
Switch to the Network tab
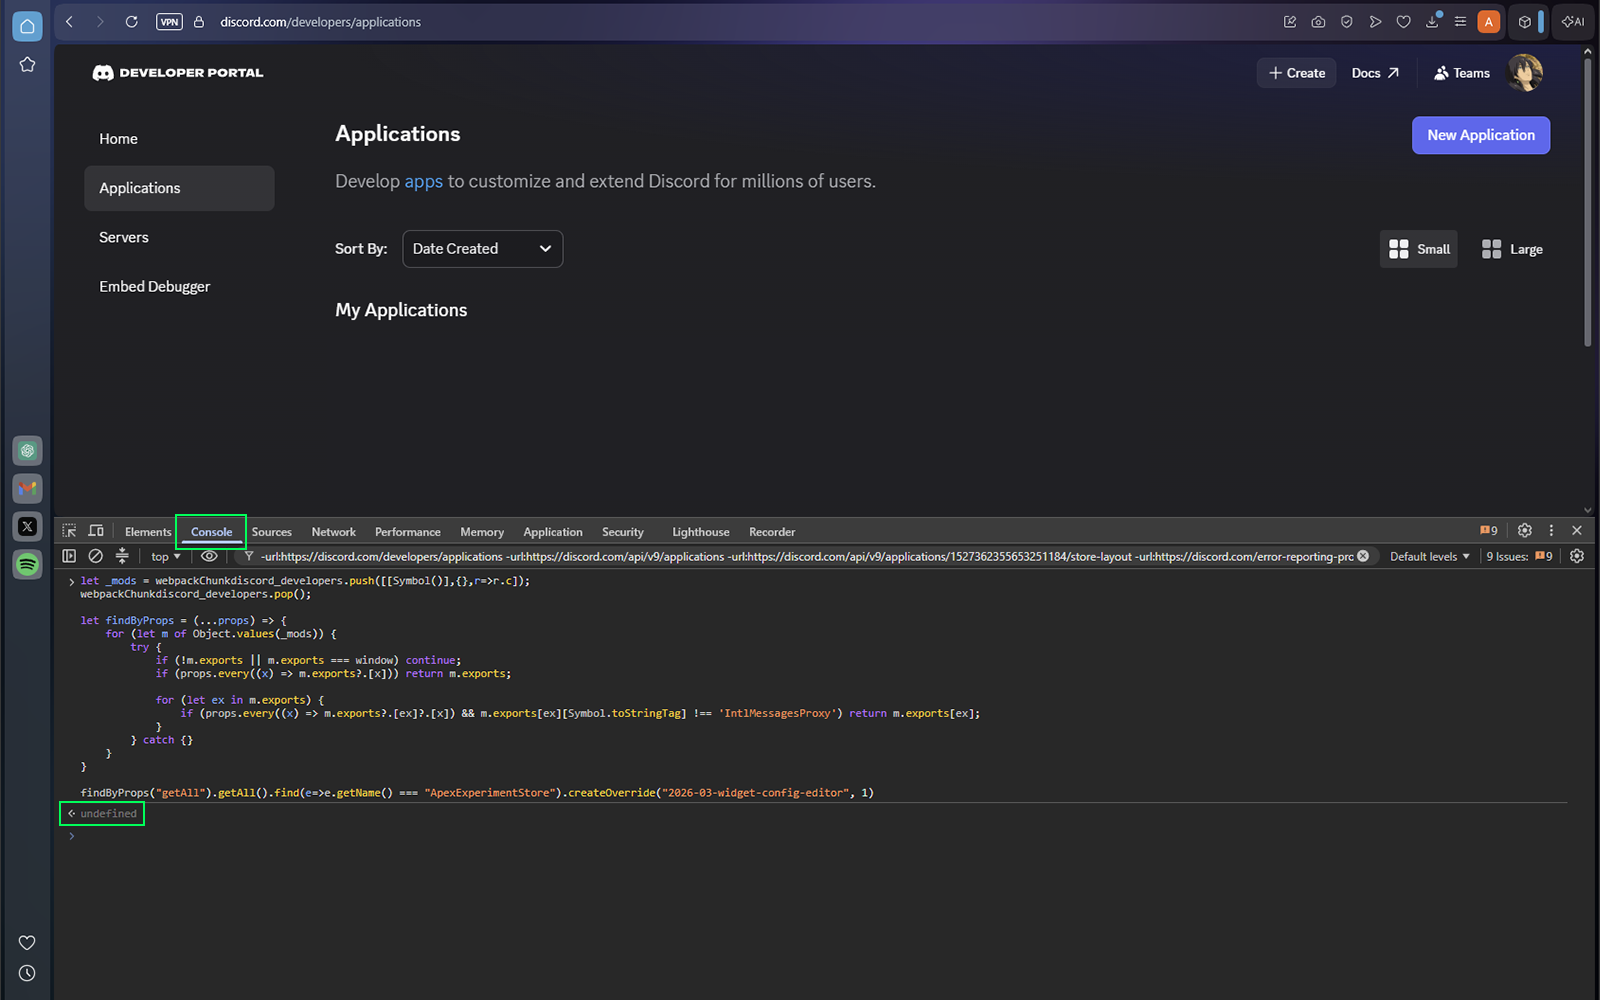coord(333,532)
